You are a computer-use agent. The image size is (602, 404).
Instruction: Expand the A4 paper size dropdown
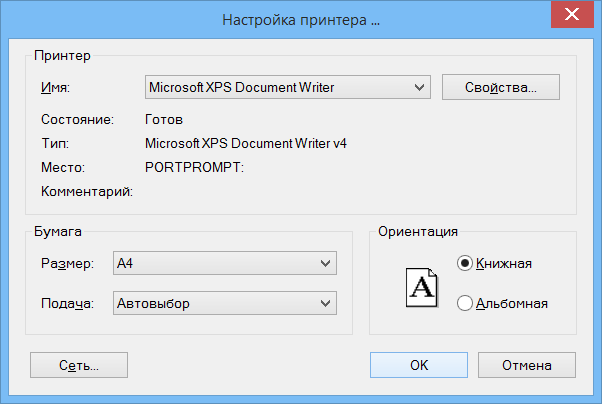tap(225, 263)
